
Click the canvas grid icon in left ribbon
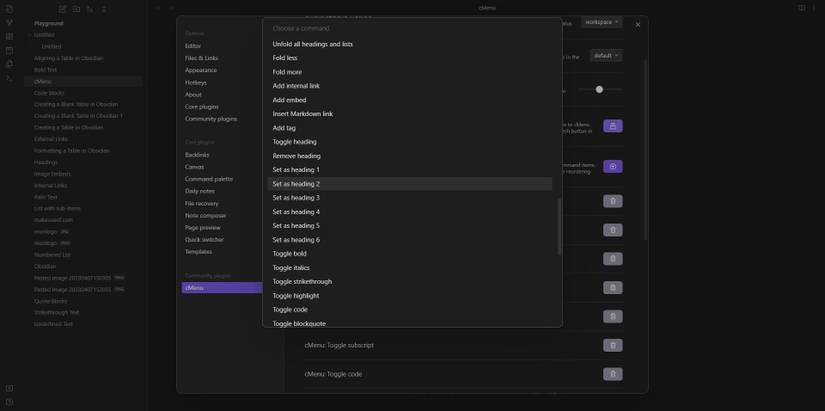[x=9, y=36]
